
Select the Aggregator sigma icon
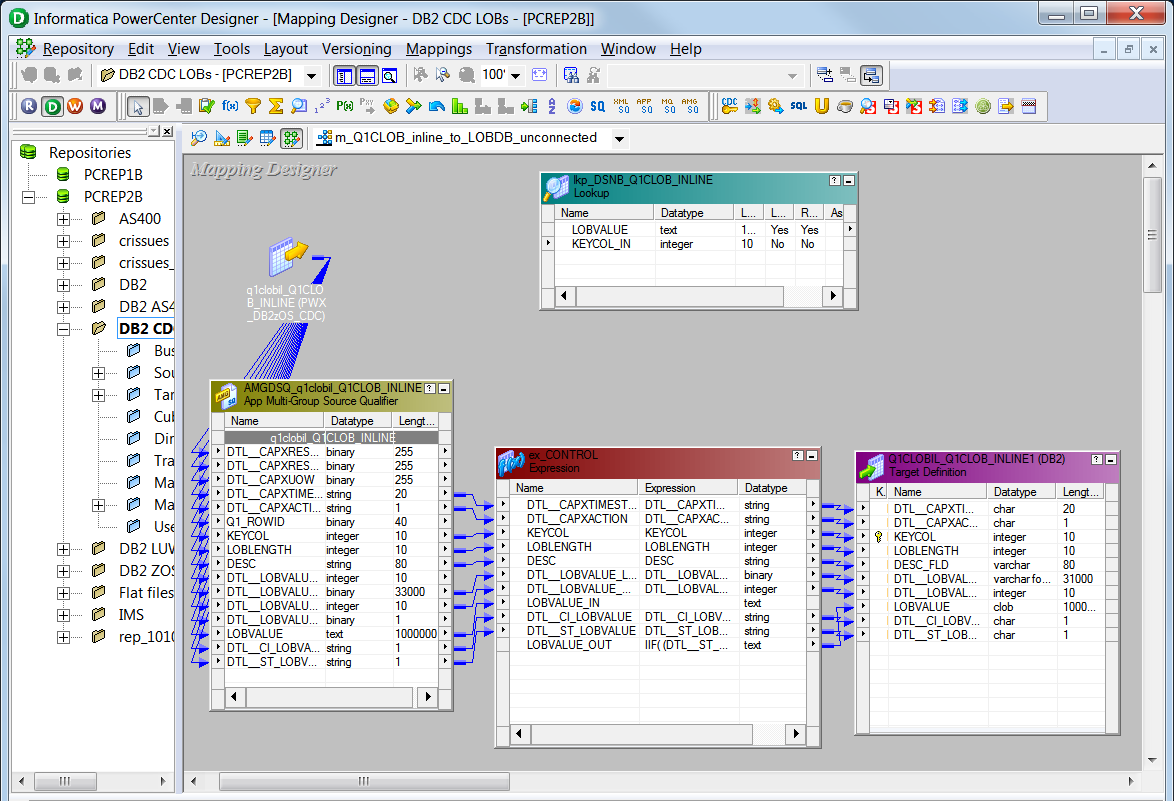(x=276, y=106)
